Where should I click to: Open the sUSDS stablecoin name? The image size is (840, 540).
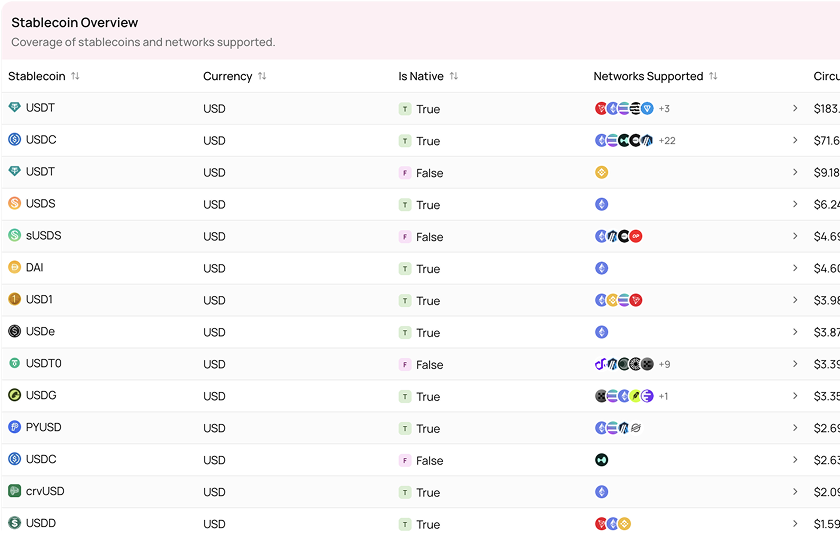[x=43, y=235]
